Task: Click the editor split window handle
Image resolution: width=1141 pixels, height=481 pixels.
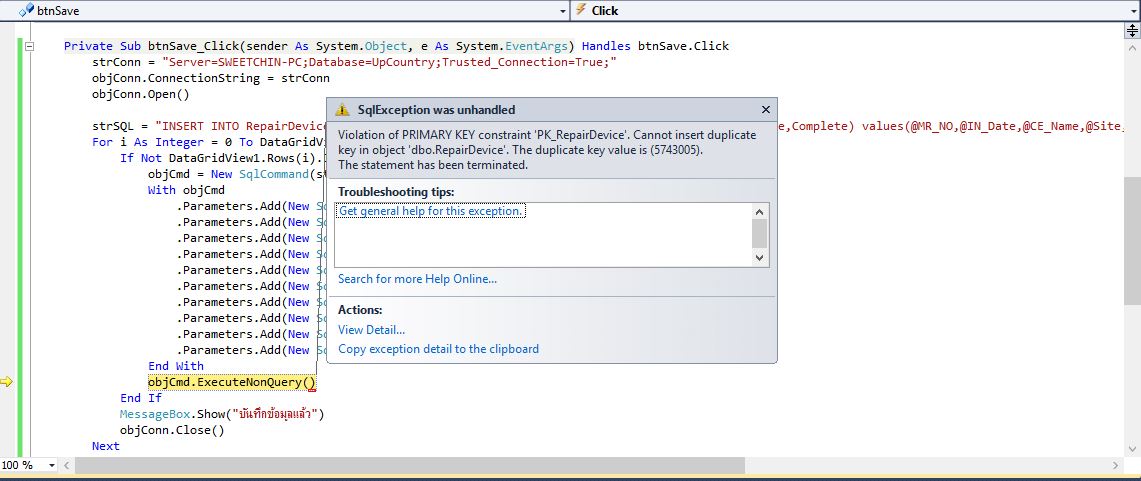Action: point(1133,29)
